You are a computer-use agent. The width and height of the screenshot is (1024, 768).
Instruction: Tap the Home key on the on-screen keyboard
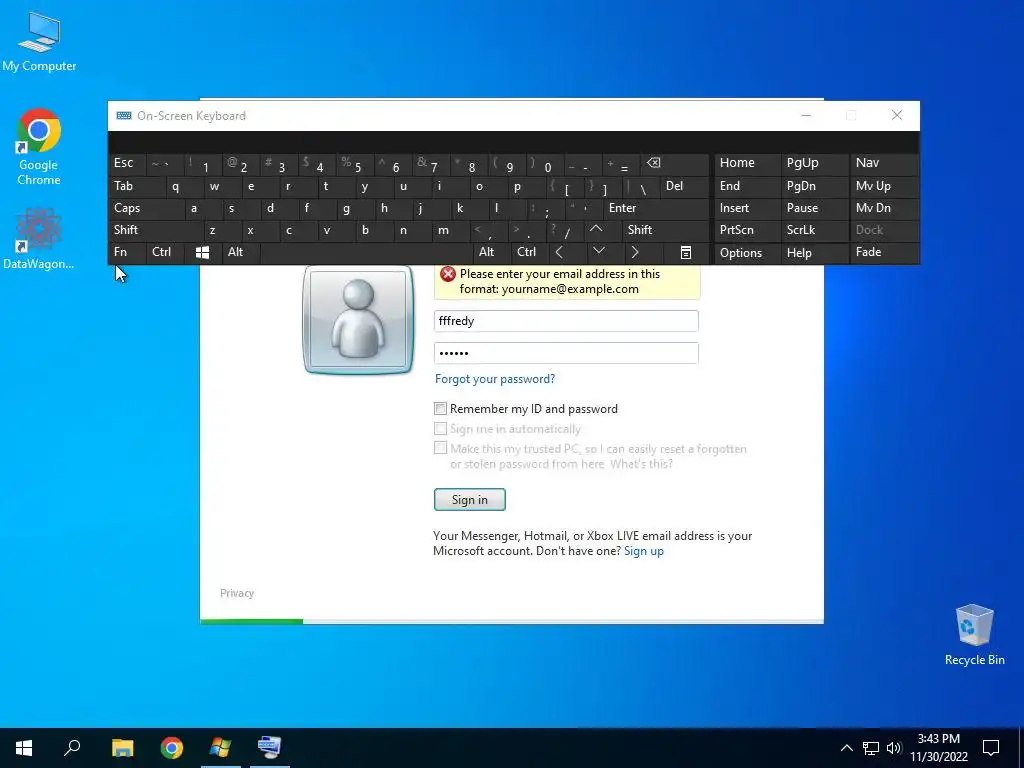[x=748, y=163]
